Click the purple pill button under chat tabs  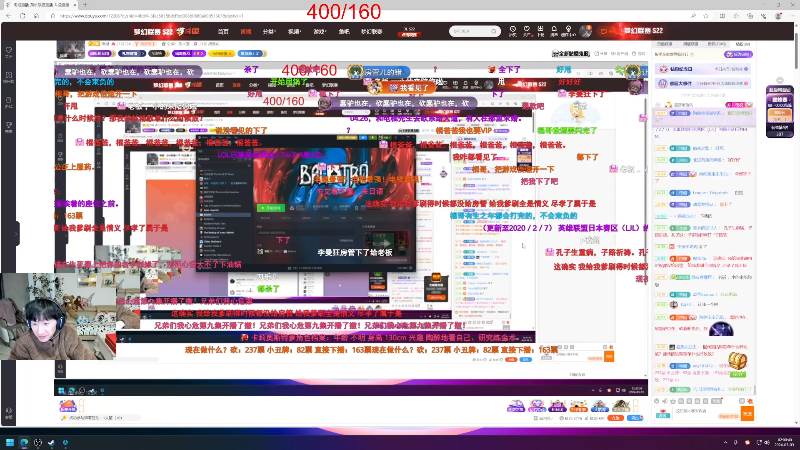[x=738, y=54]
